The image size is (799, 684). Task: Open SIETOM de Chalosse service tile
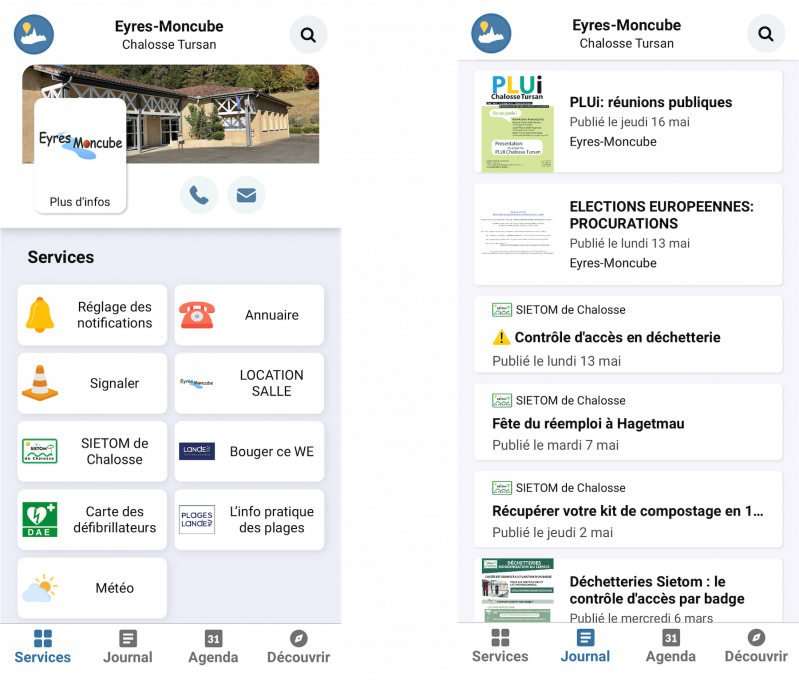pos(92,451)
